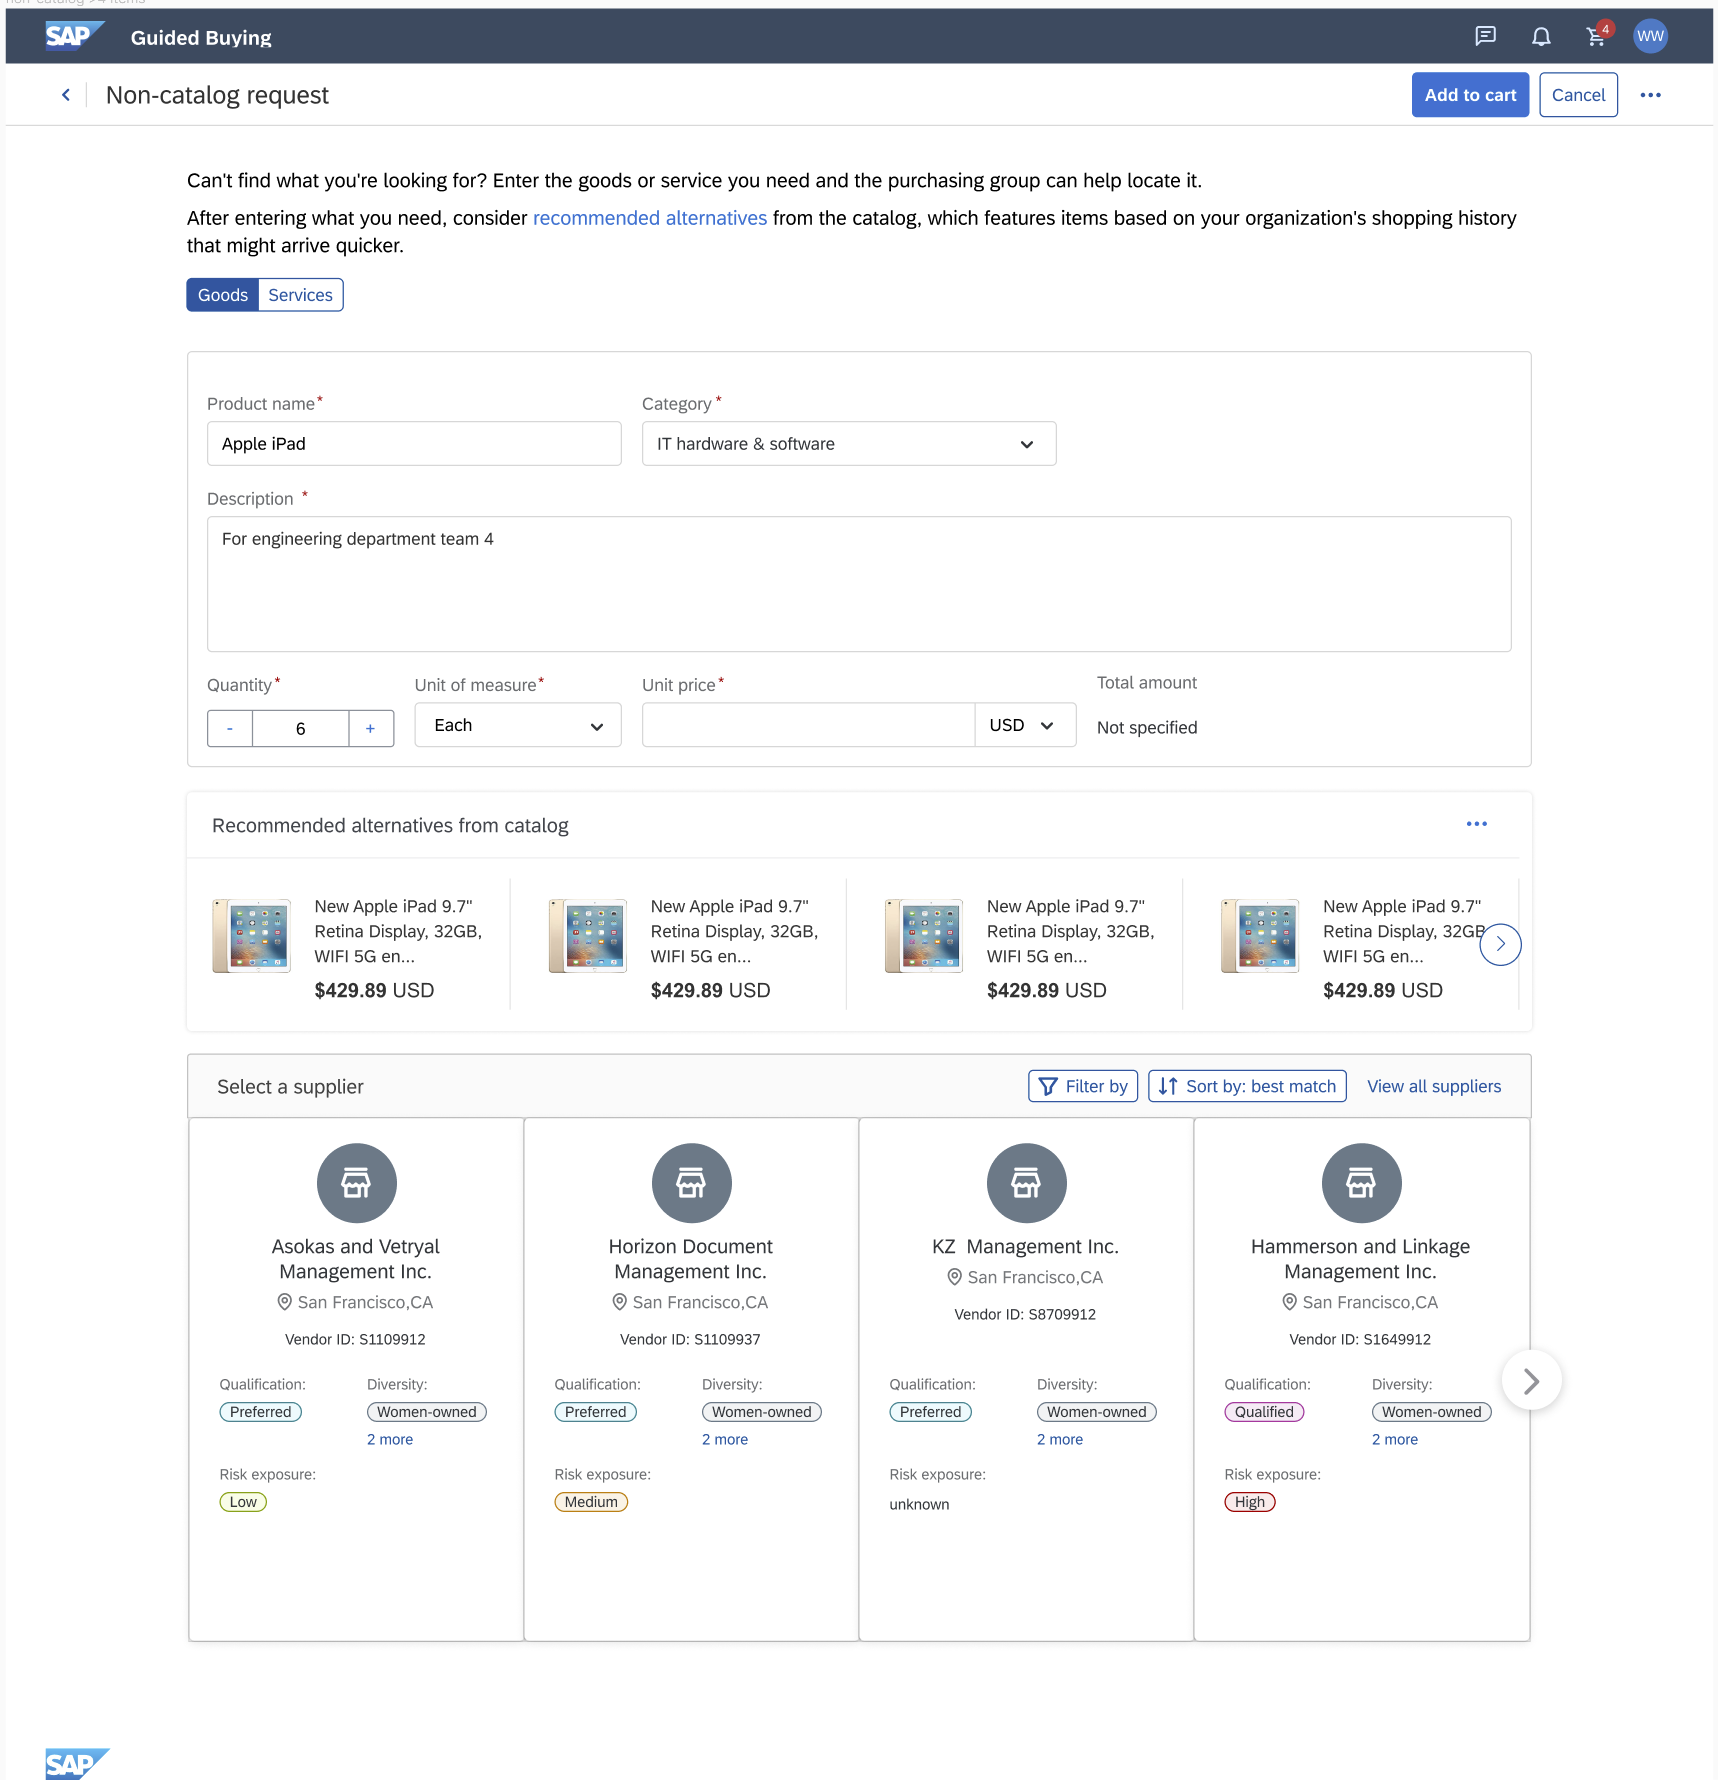Show 2 more diversity for KZ Management

(x=1060, y=1439)
